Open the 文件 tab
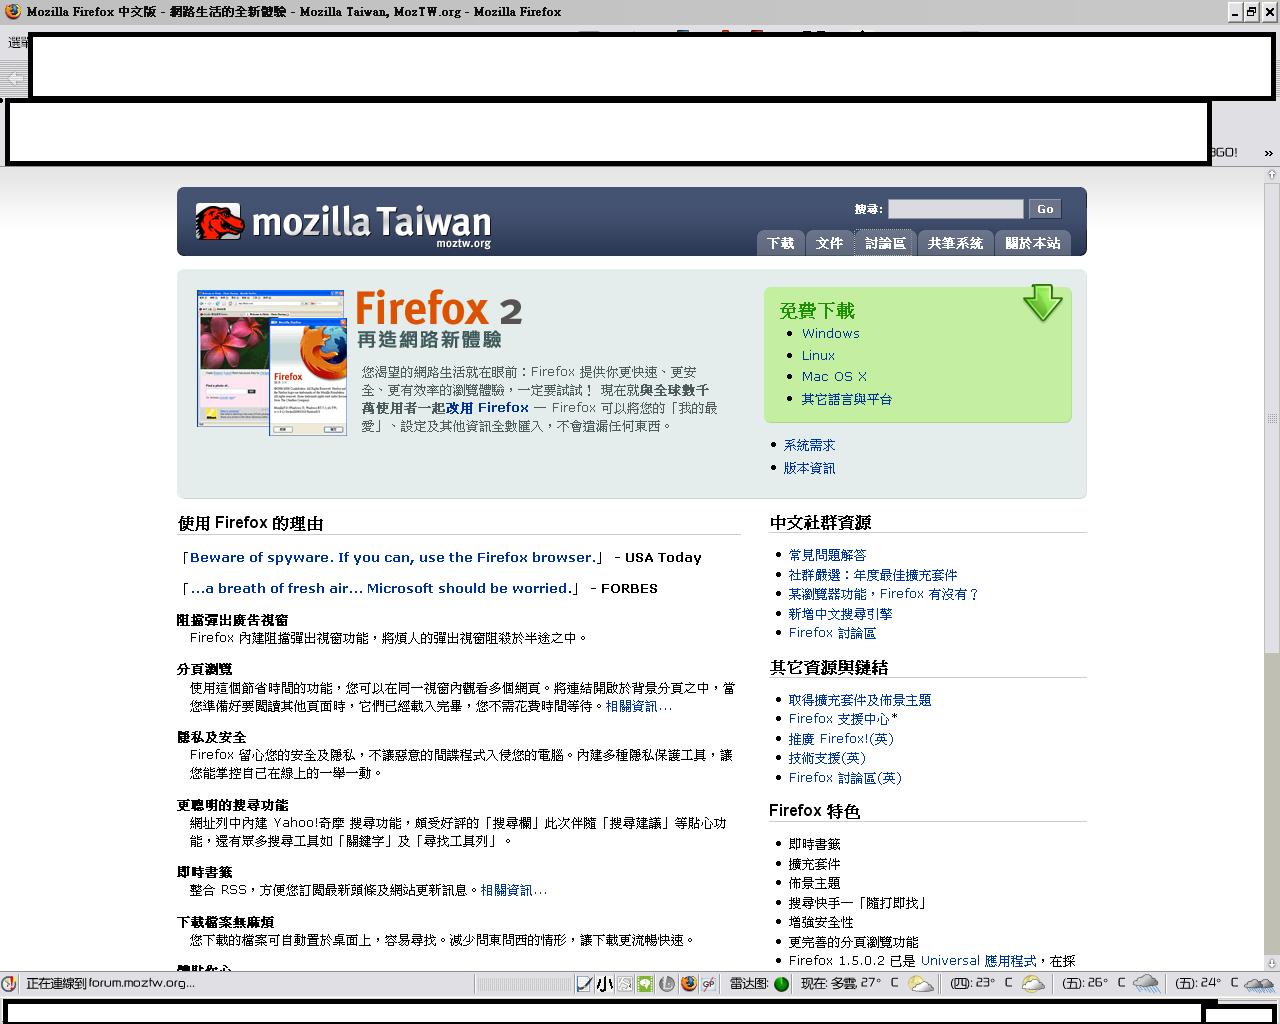 pos(829,243)
